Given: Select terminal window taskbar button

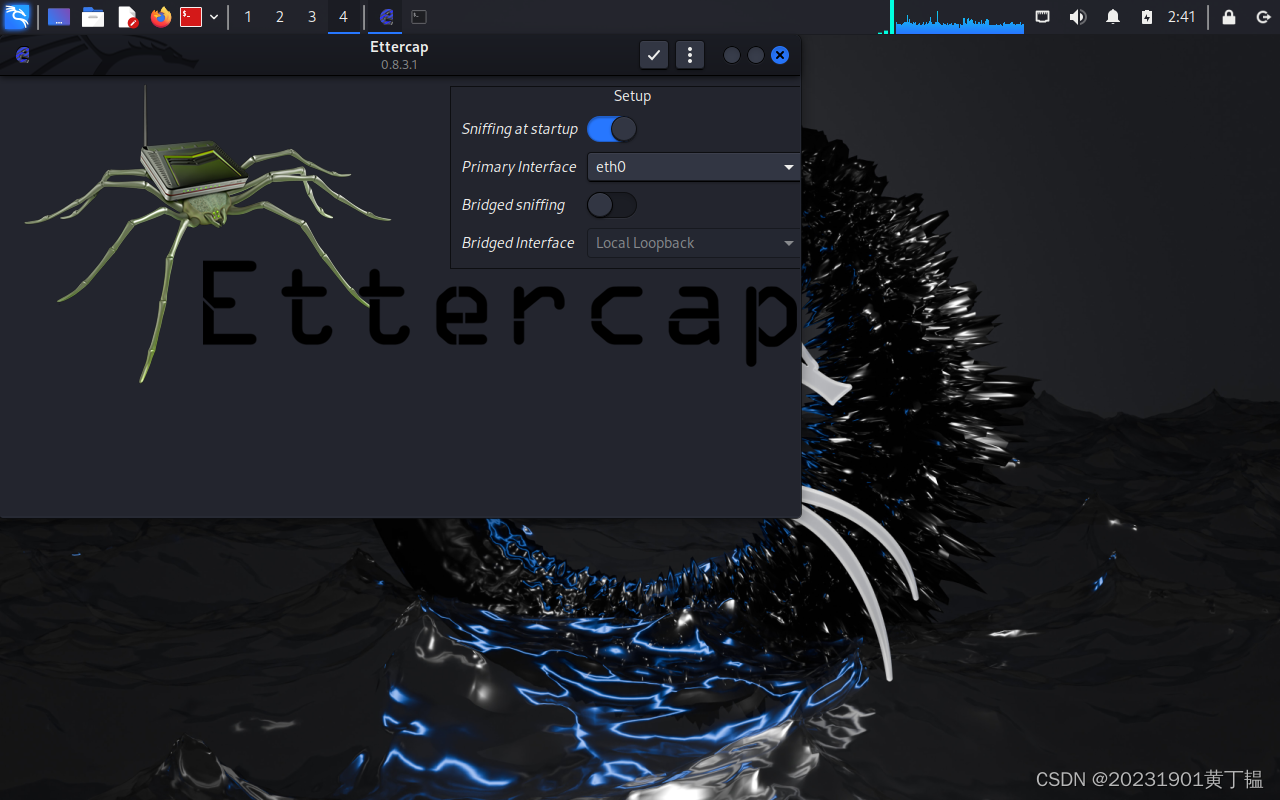Looking at the screenshot, I should [x=419, y=17].
